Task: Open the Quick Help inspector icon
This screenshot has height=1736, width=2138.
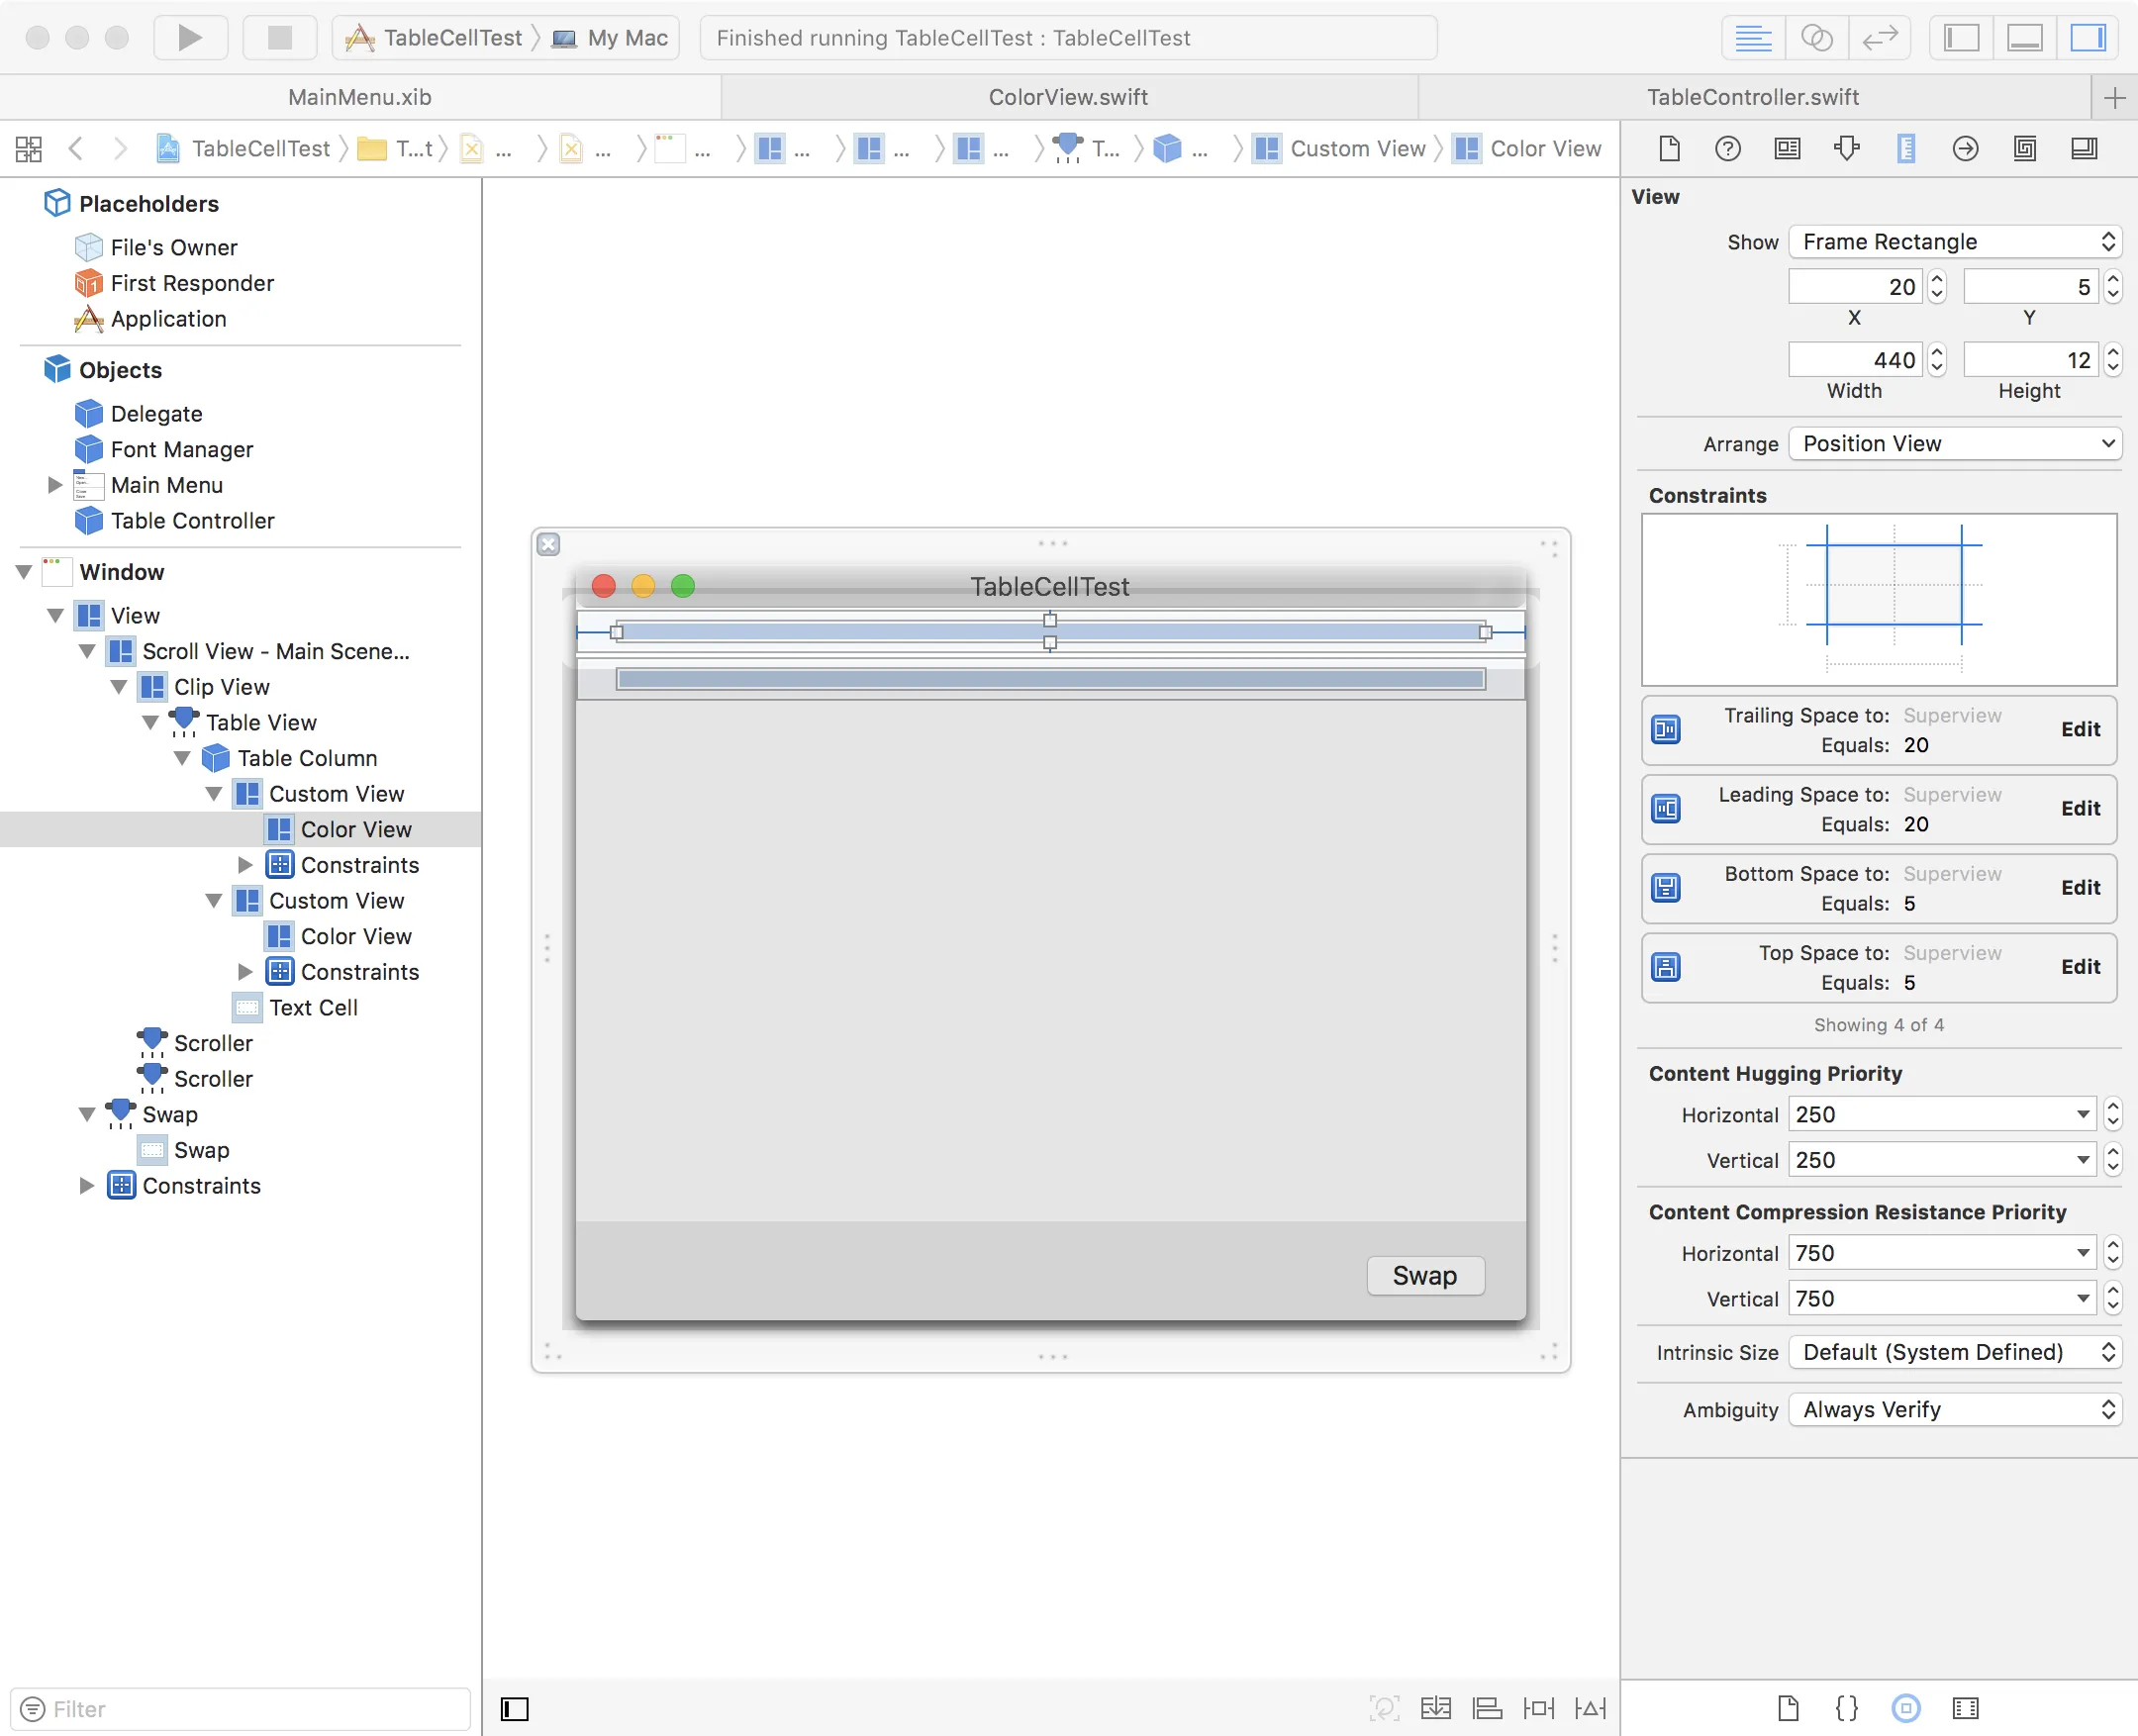Action: pyautogui.click(x=1727, y=149)
